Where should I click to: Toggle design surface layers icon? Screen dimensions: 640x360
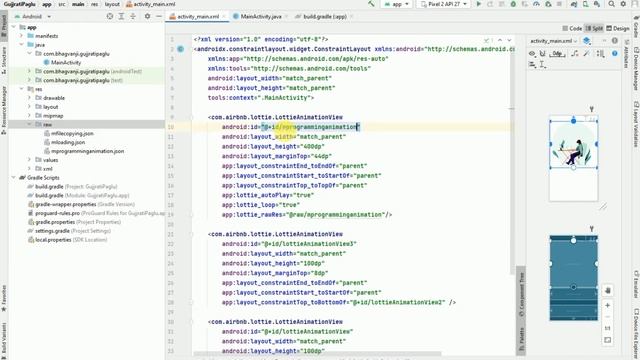point(587,41)
